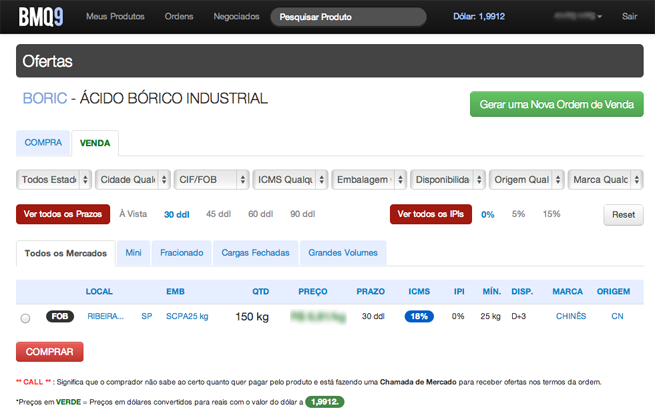
Task: Switch to the Cargas Fechadas tab
Action: tap(255, 253)
